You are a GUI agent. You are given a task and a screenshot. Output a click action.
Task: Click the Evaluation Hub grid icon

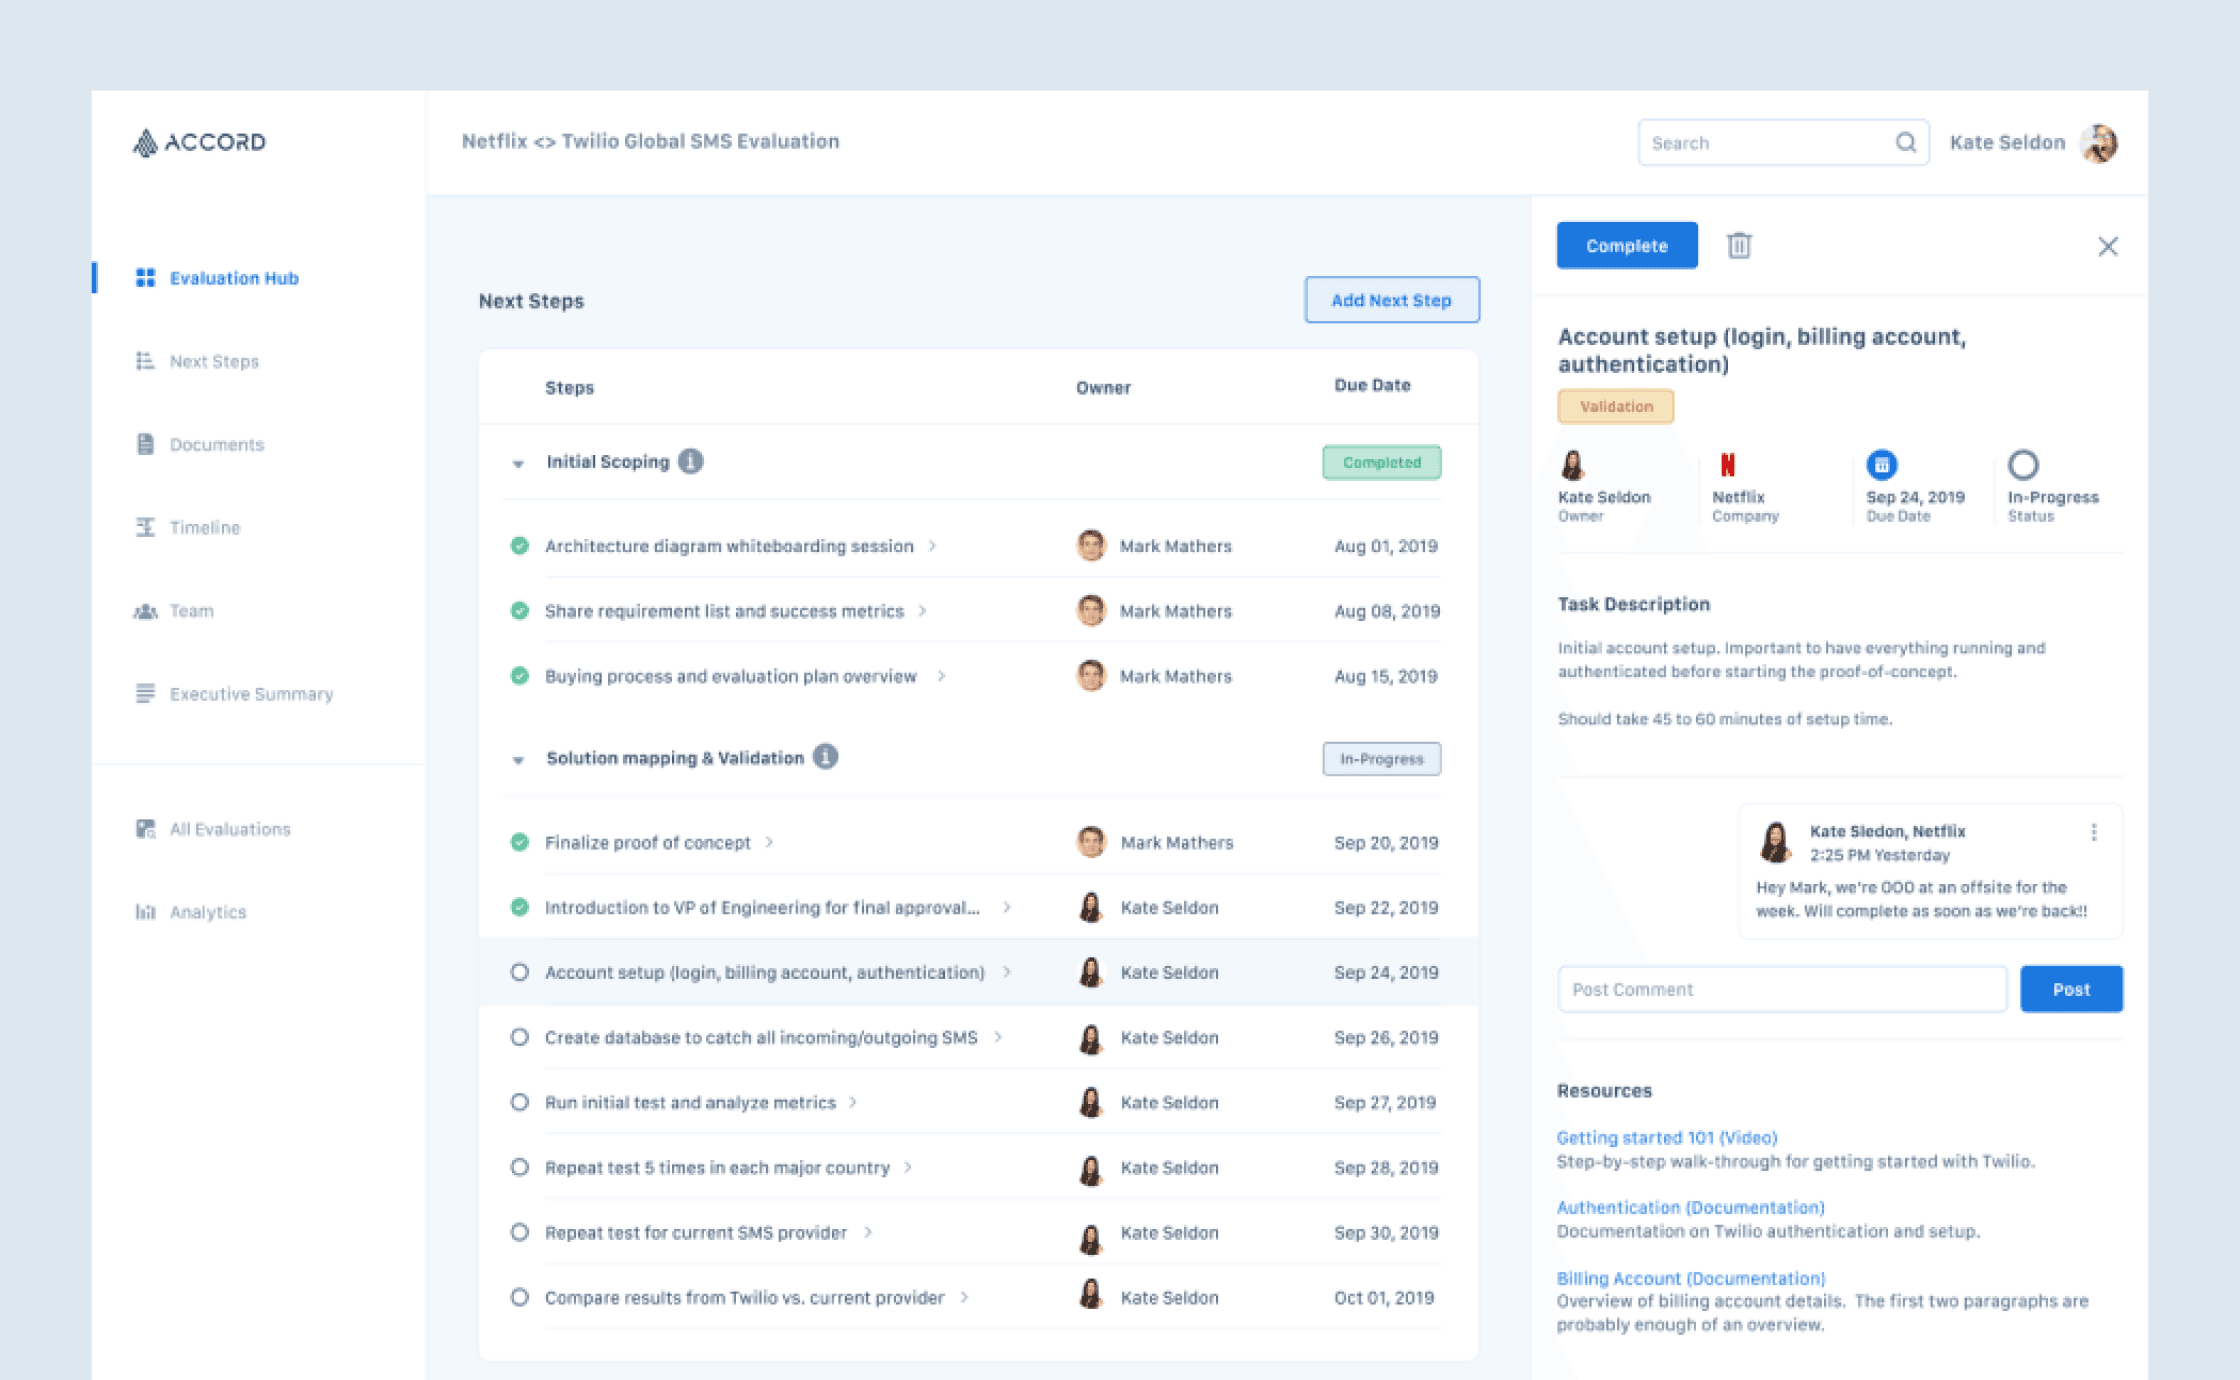coord(145,277)
